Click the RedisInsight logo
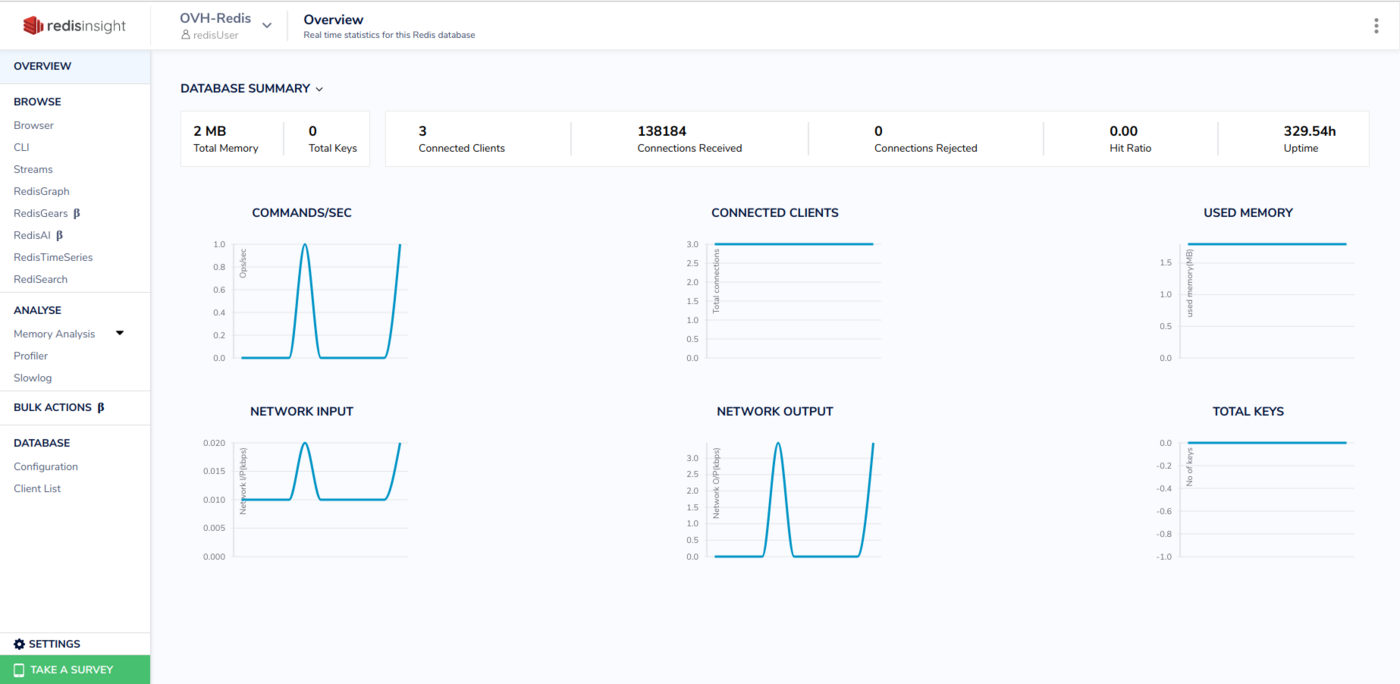1400x684 pixels. coord(74,26)
